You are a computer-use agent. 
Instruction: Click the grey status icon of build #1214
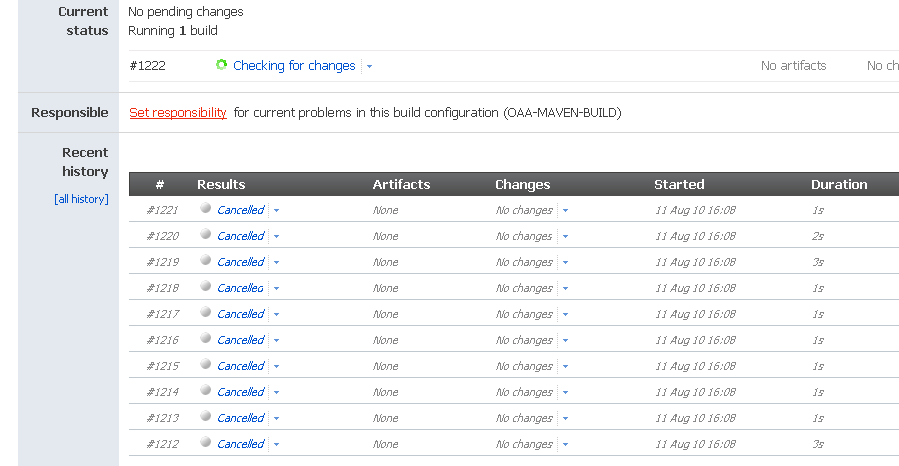click(205, 390)
